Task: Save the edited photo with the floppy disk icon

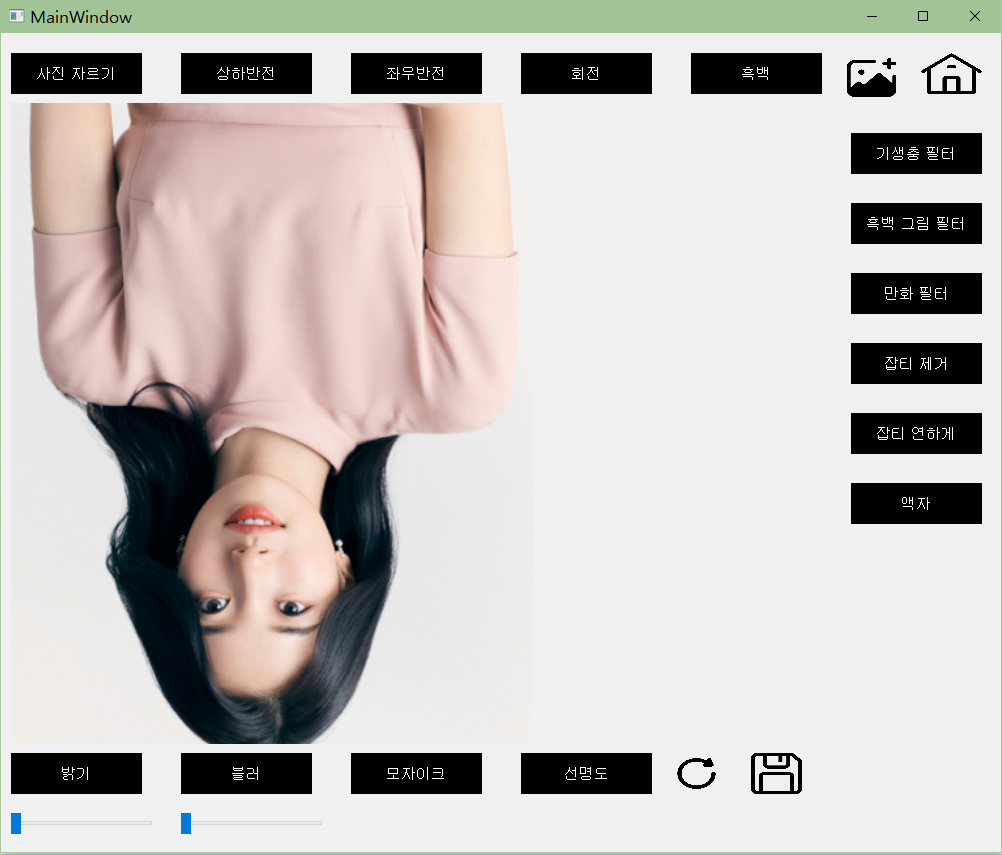Action: click(776, 773)
